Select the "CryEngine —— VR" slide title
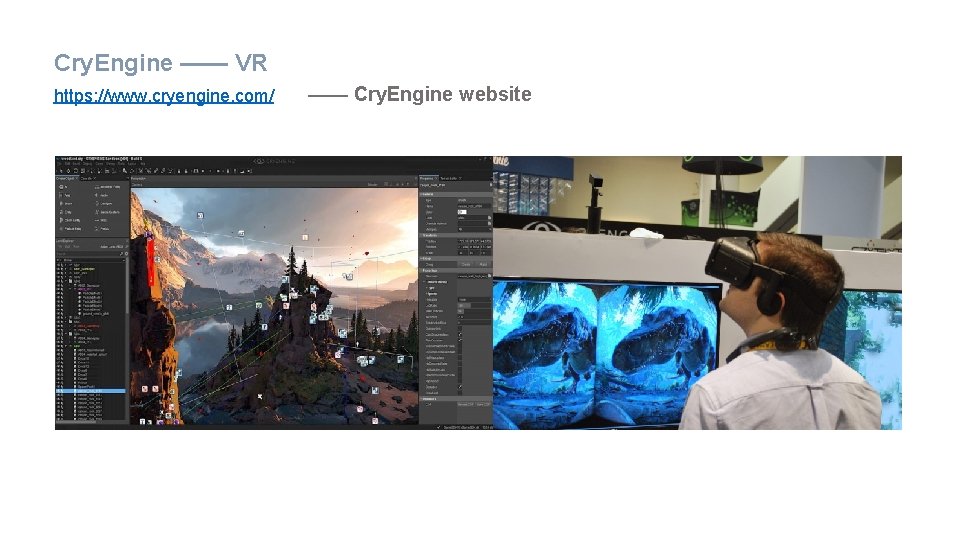Viewport: 960px width, 540px height. 160,63
